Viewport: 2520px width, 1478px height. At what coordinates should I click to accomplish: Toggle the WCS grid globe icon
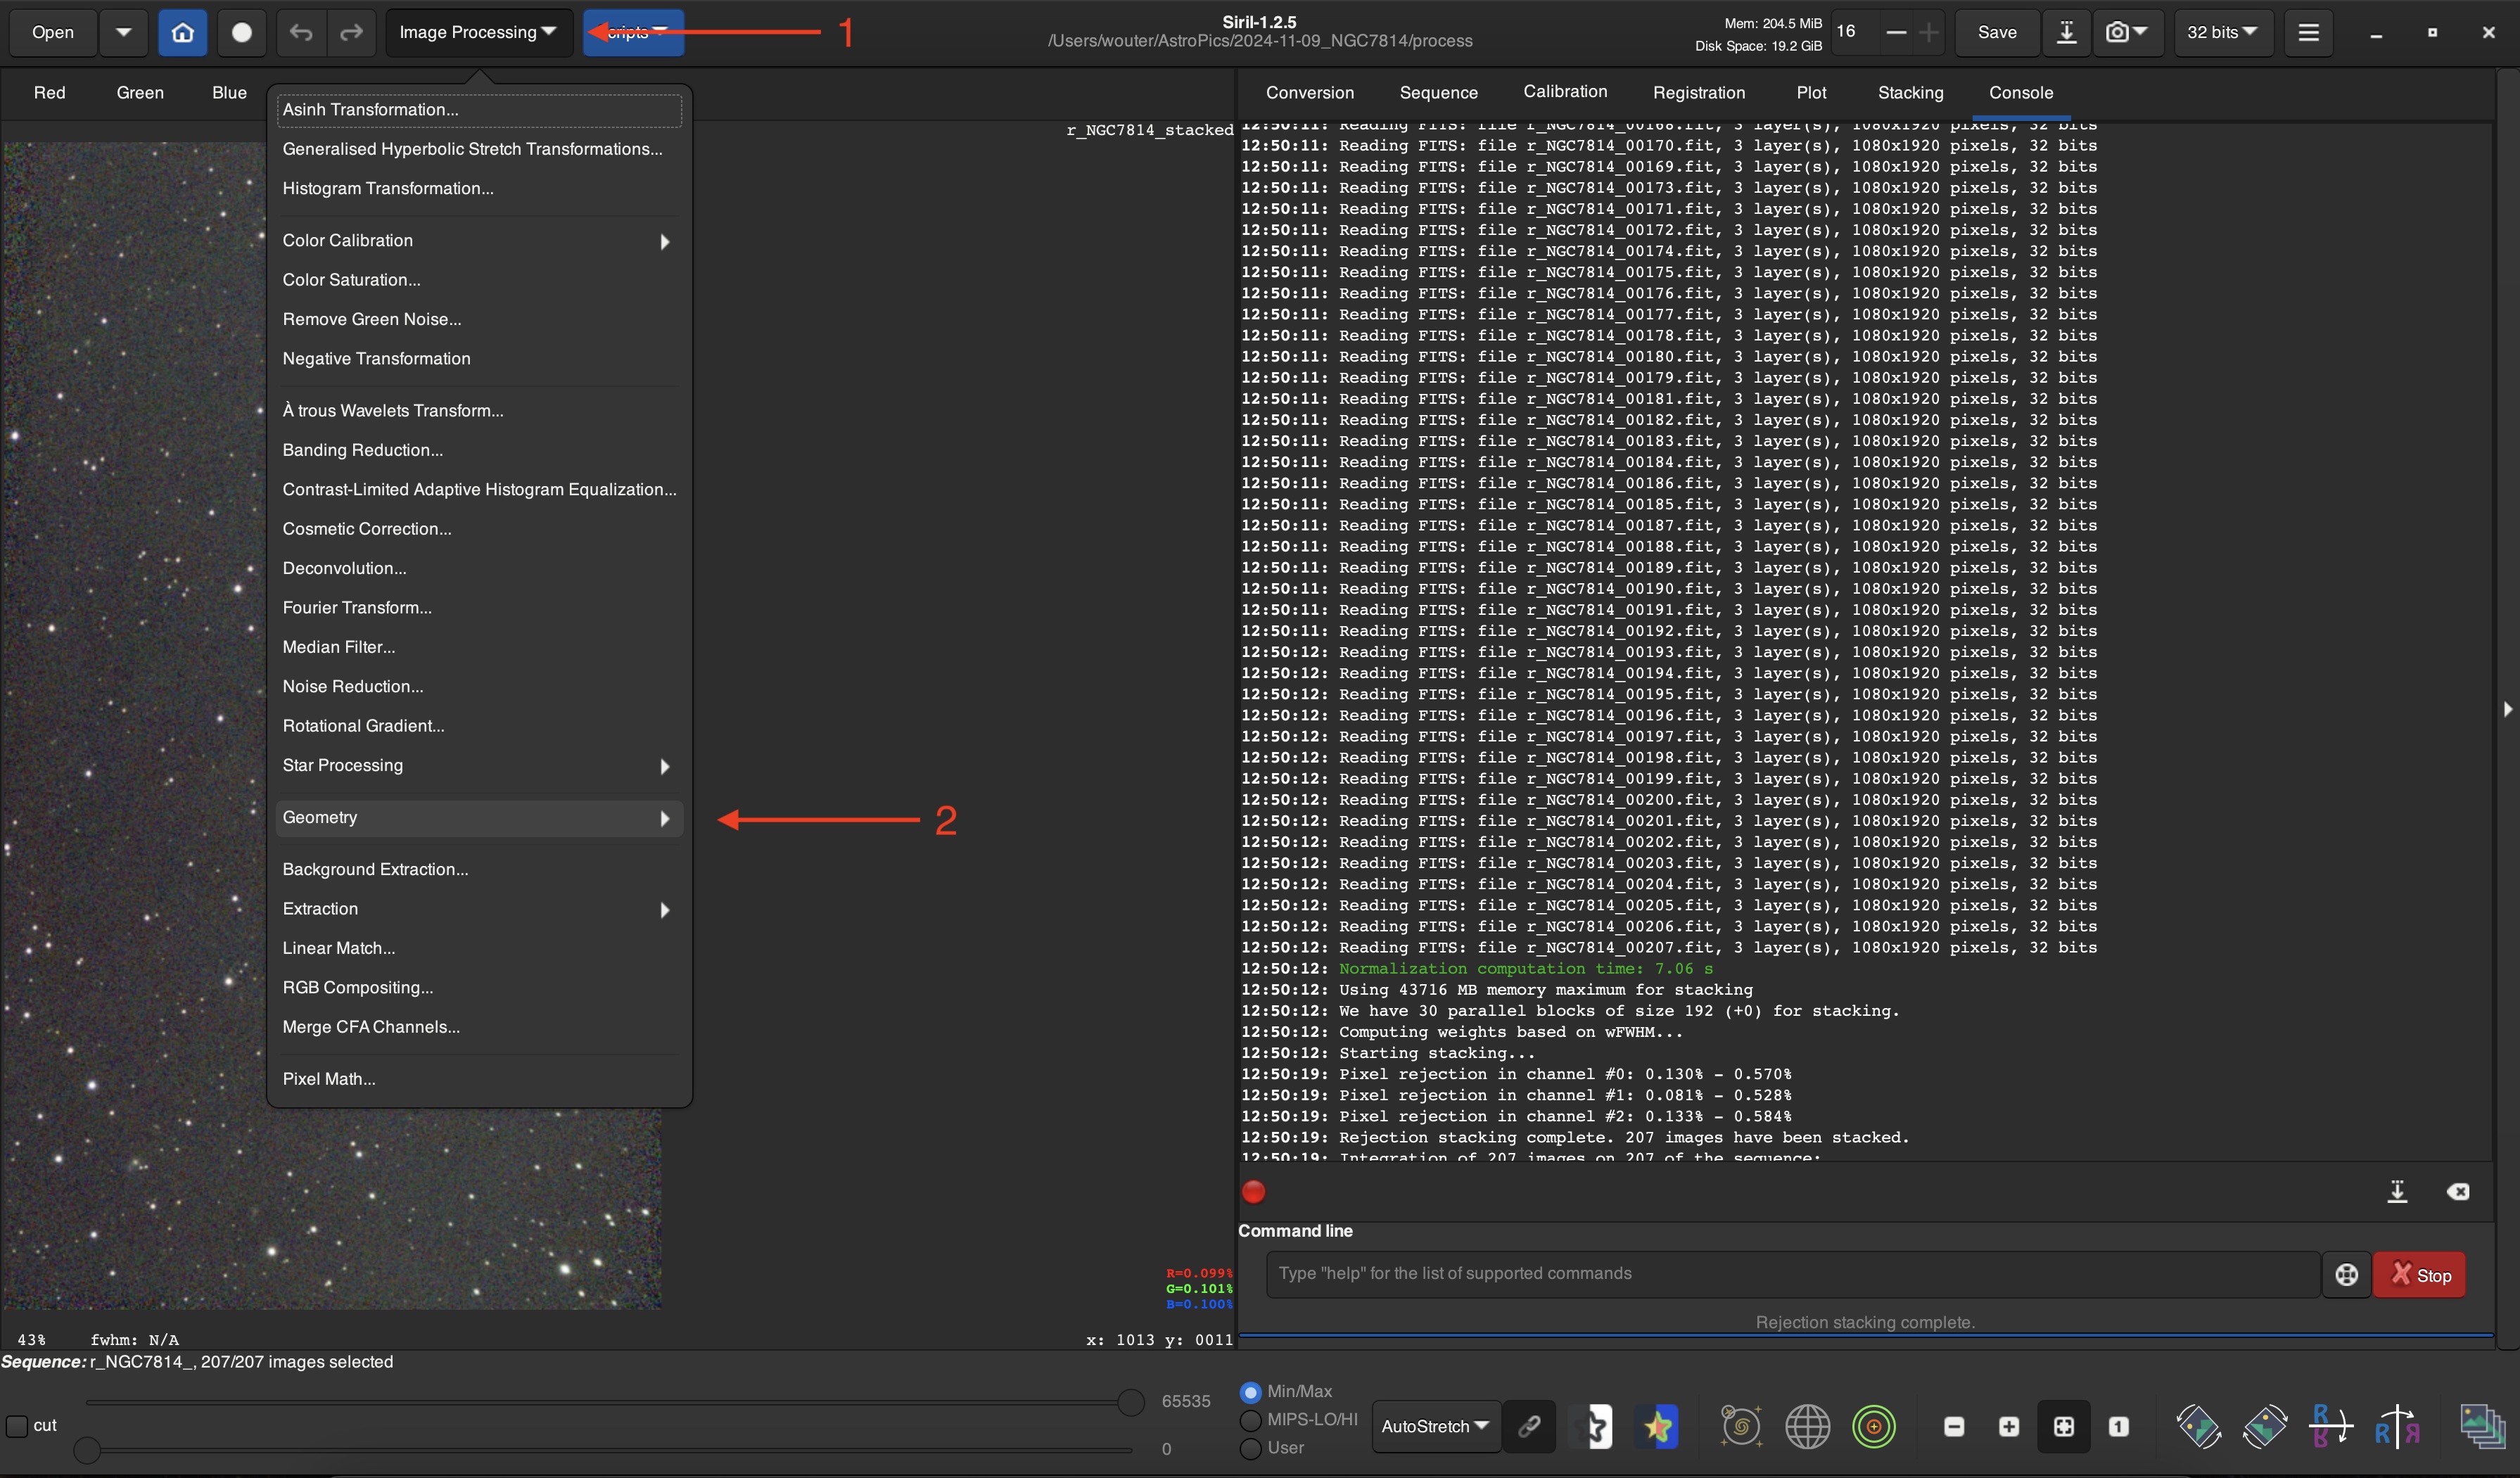(1807, 1426)
